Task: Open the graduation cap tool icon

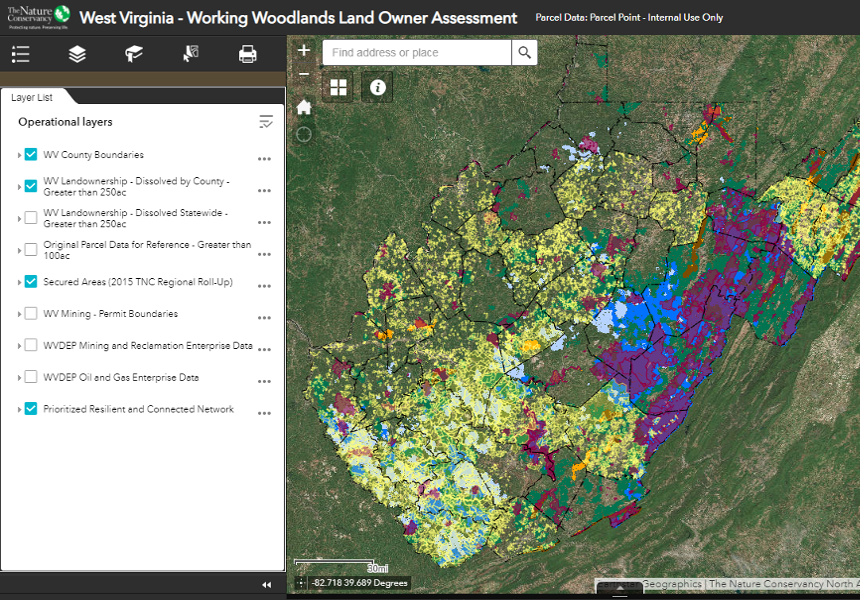Action: (134, 54)
